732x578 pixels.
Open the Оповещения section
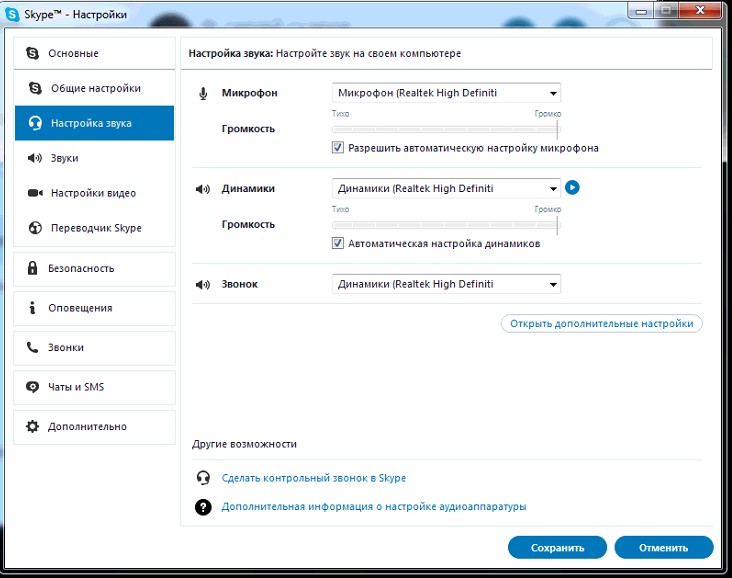(x=94, y=308)
